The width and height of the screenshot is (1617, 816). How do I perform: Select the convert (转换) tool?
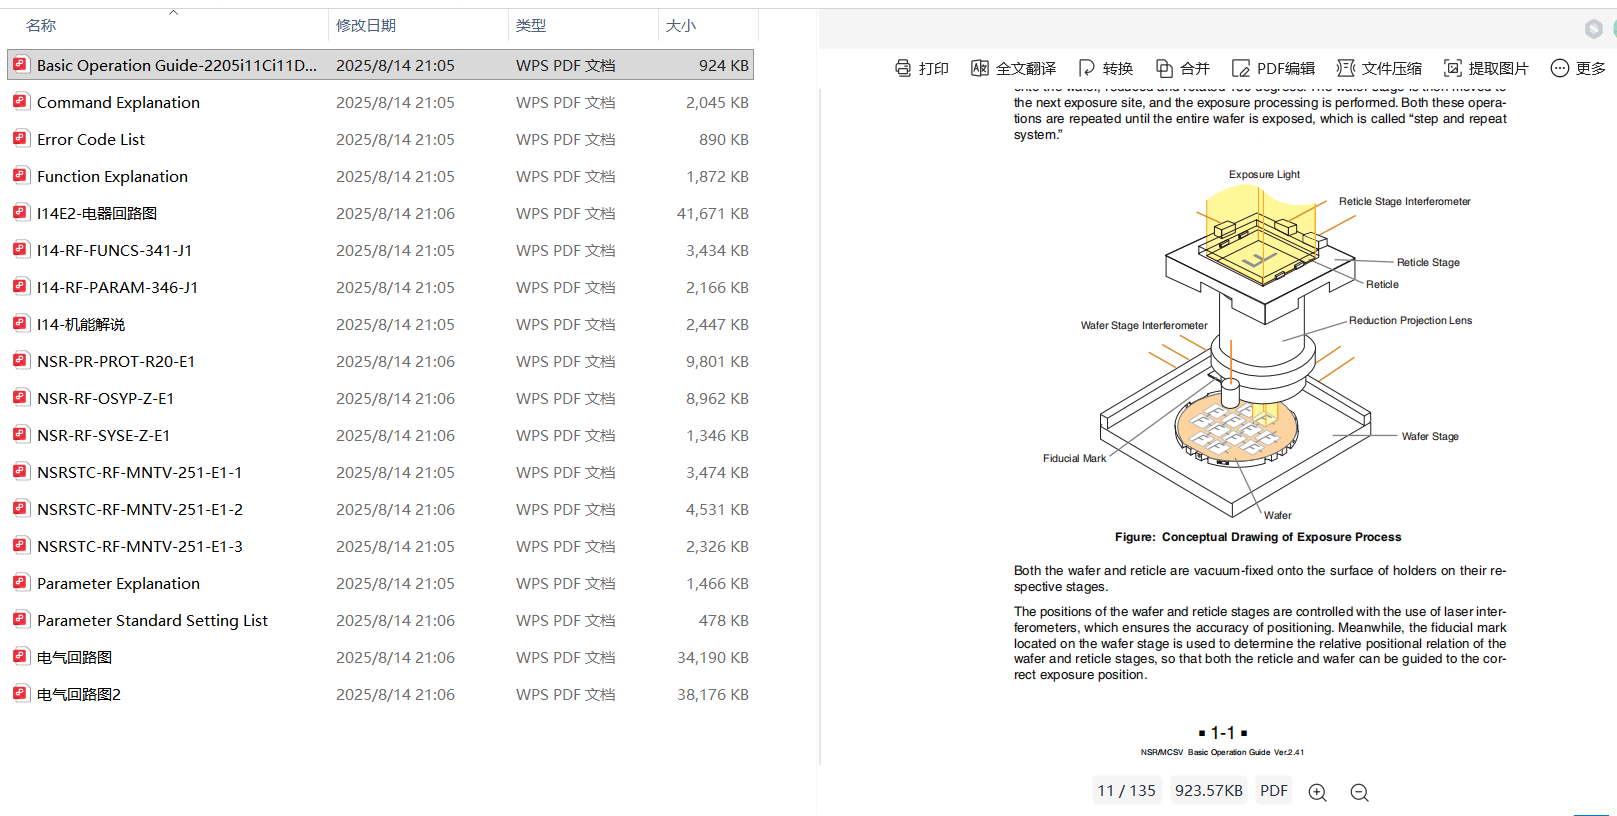pyautogui.click(x=1105, y=68)
